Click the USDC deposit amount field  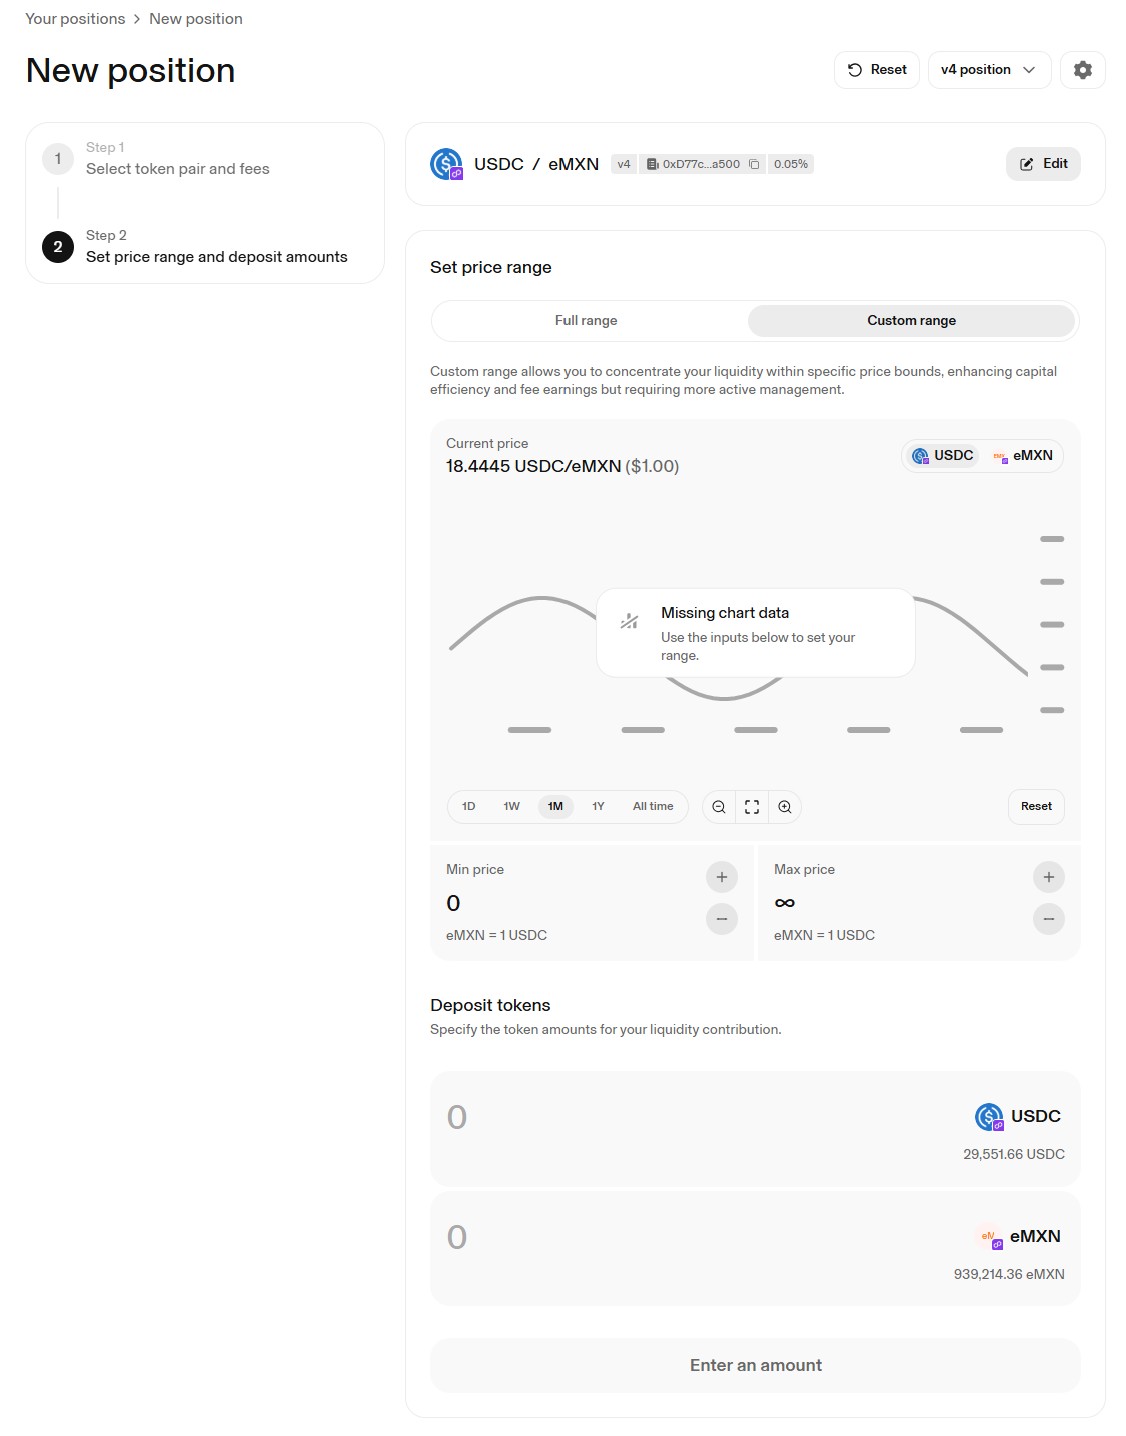click(x=650, y=1118)
